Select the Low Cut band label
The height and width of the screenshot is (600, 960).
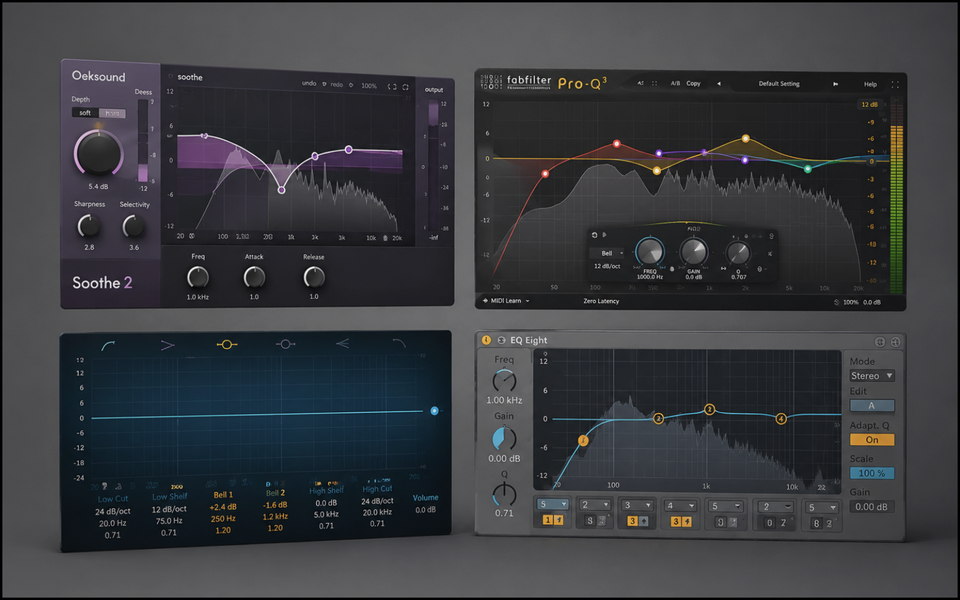coord(113,499)
